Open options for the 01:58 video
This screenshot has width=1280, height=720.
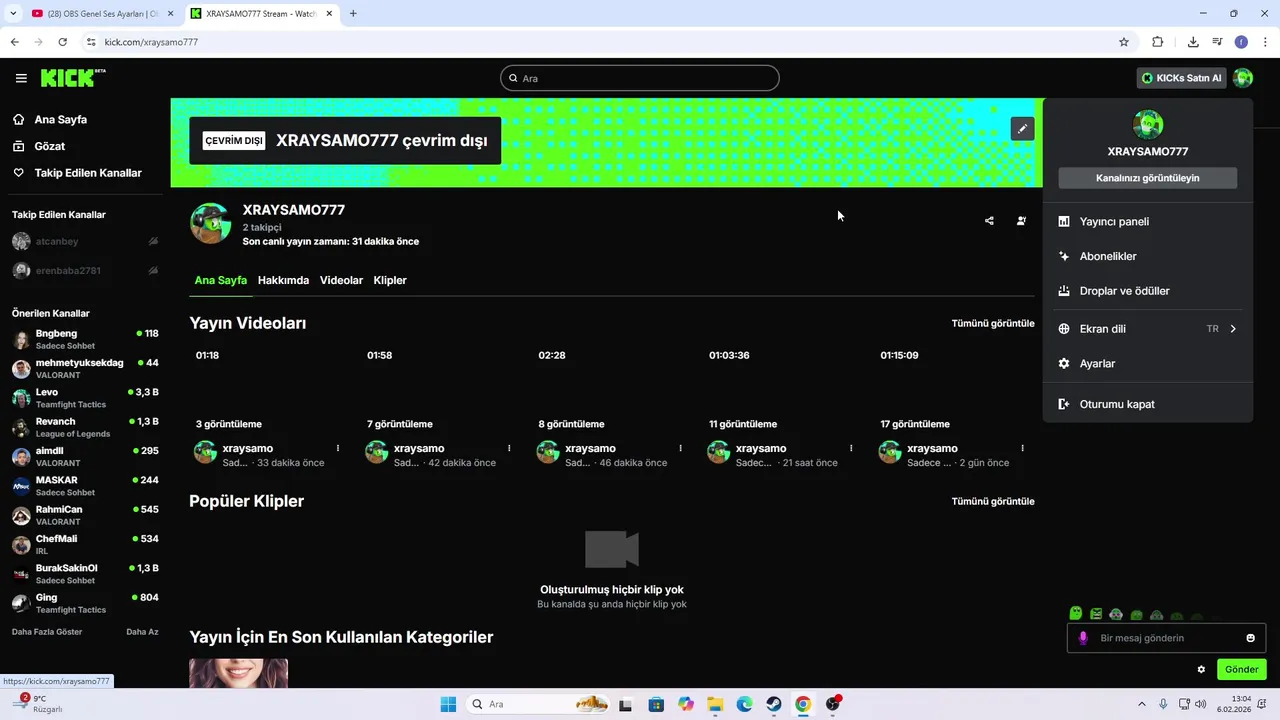(x=509, y=448)
